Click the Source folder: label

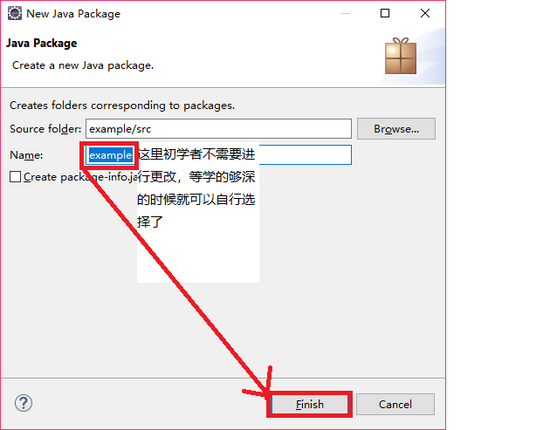pos(45,129)
